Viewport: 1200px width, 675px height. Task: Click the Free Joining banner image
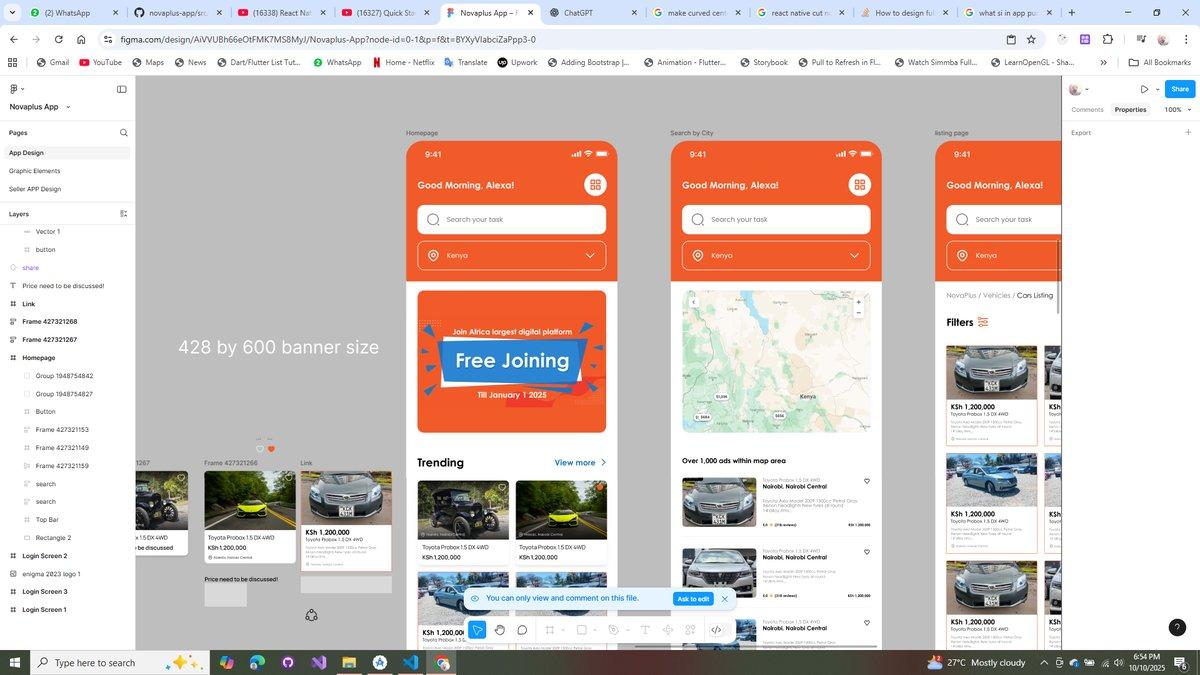[512, 361]
